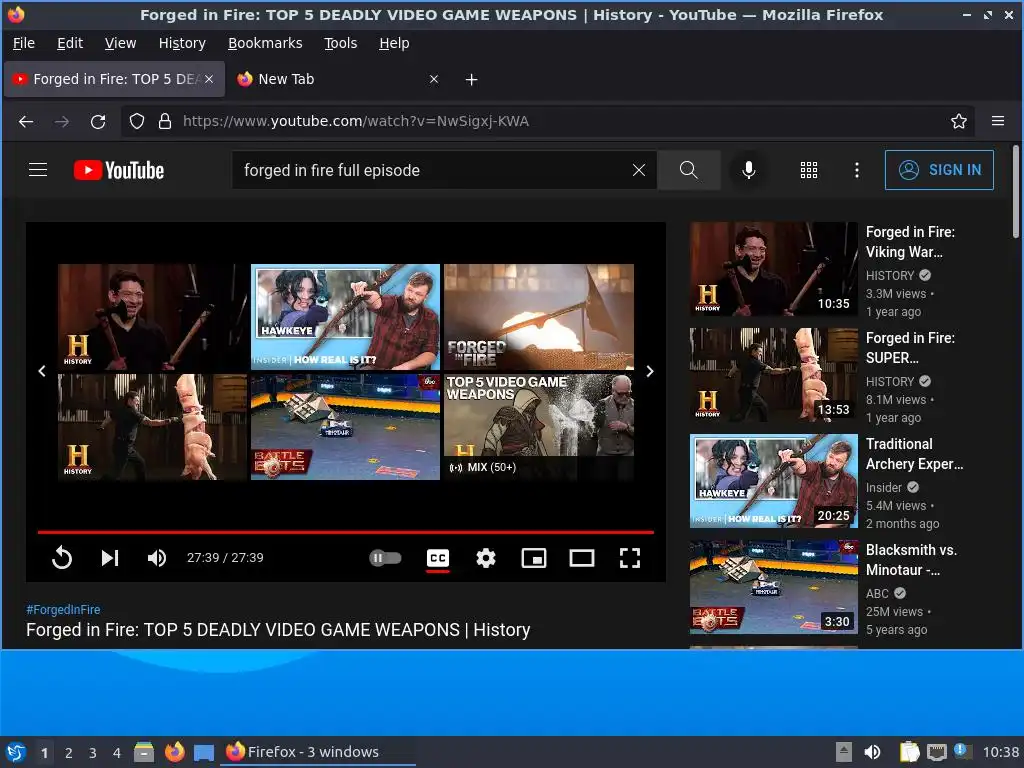Click the 3:30 BattleBots sidebar thumbnail
Viewport: 1024px width, 768px height.
click(x=774, y=586)
